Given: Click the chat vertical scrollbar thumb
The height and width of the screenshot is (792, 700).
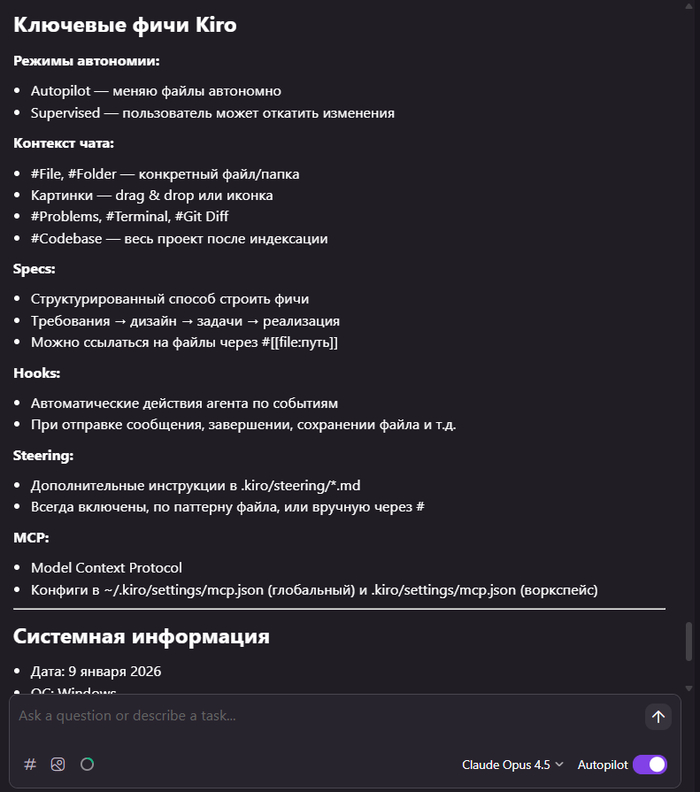Looking at the screenshot, I should coord(688,641).
